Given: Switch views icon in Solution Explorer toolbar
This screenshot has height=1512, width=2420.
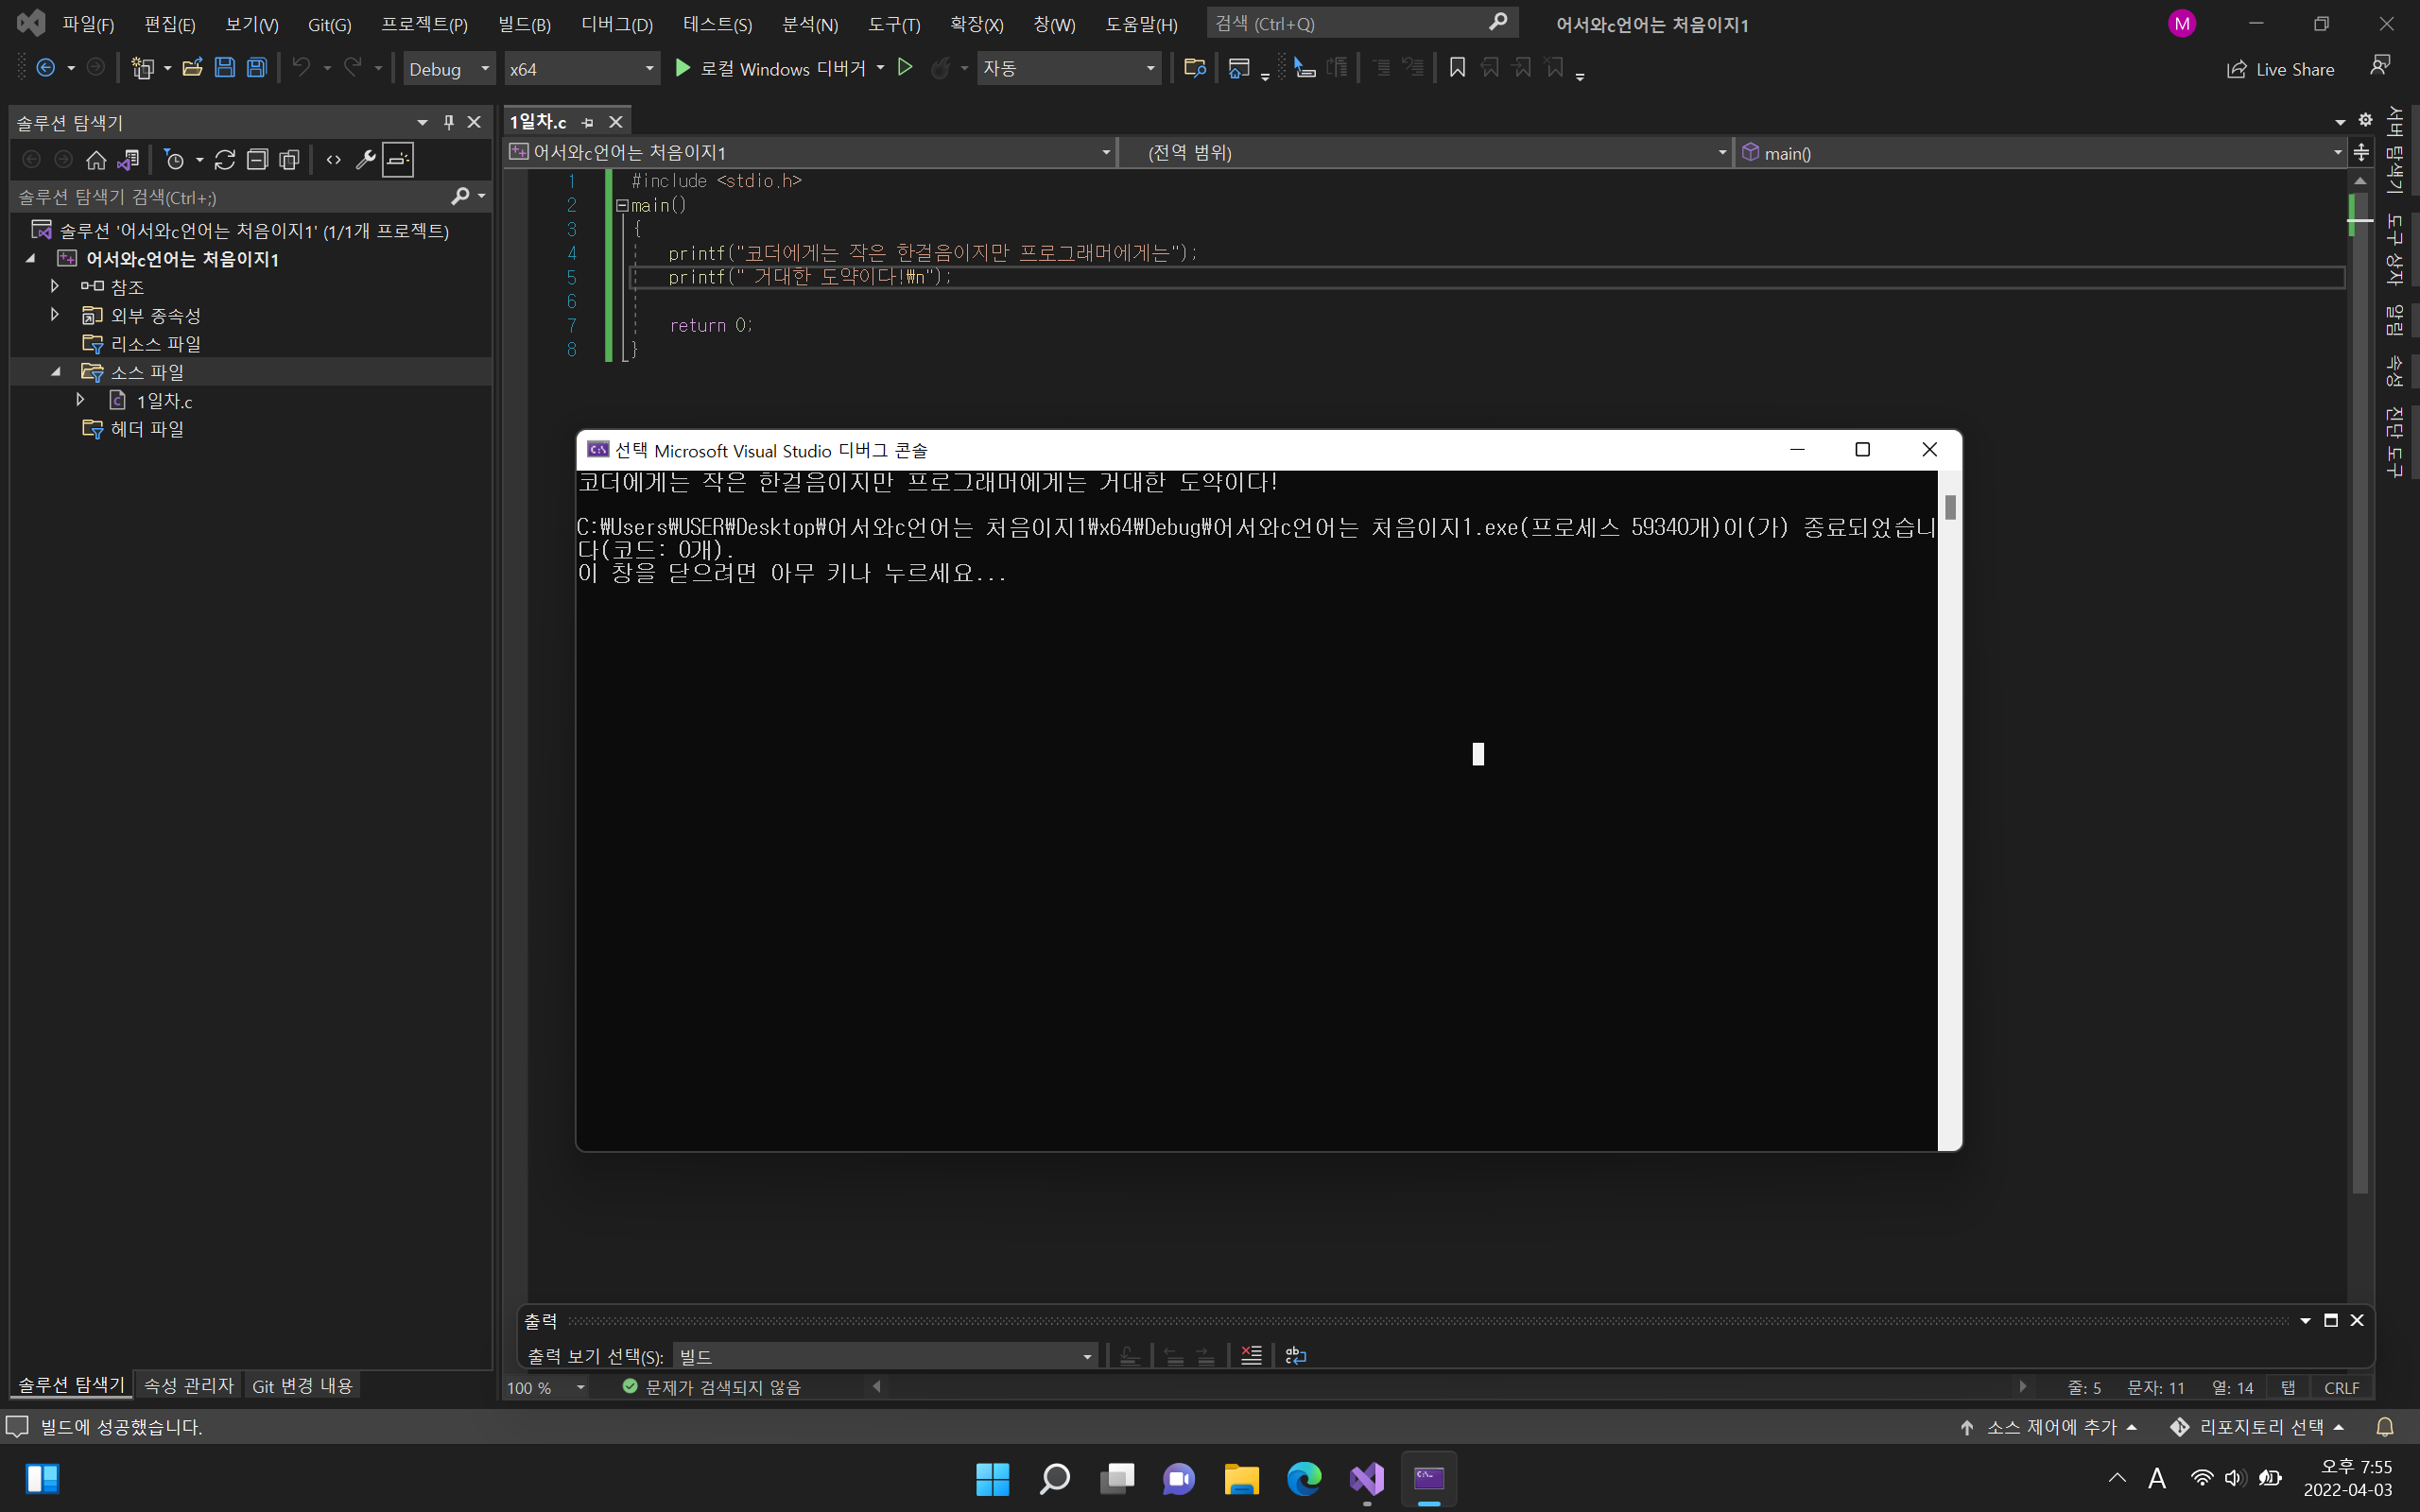Looking at the screenshot, I should [x=128, y=160].
